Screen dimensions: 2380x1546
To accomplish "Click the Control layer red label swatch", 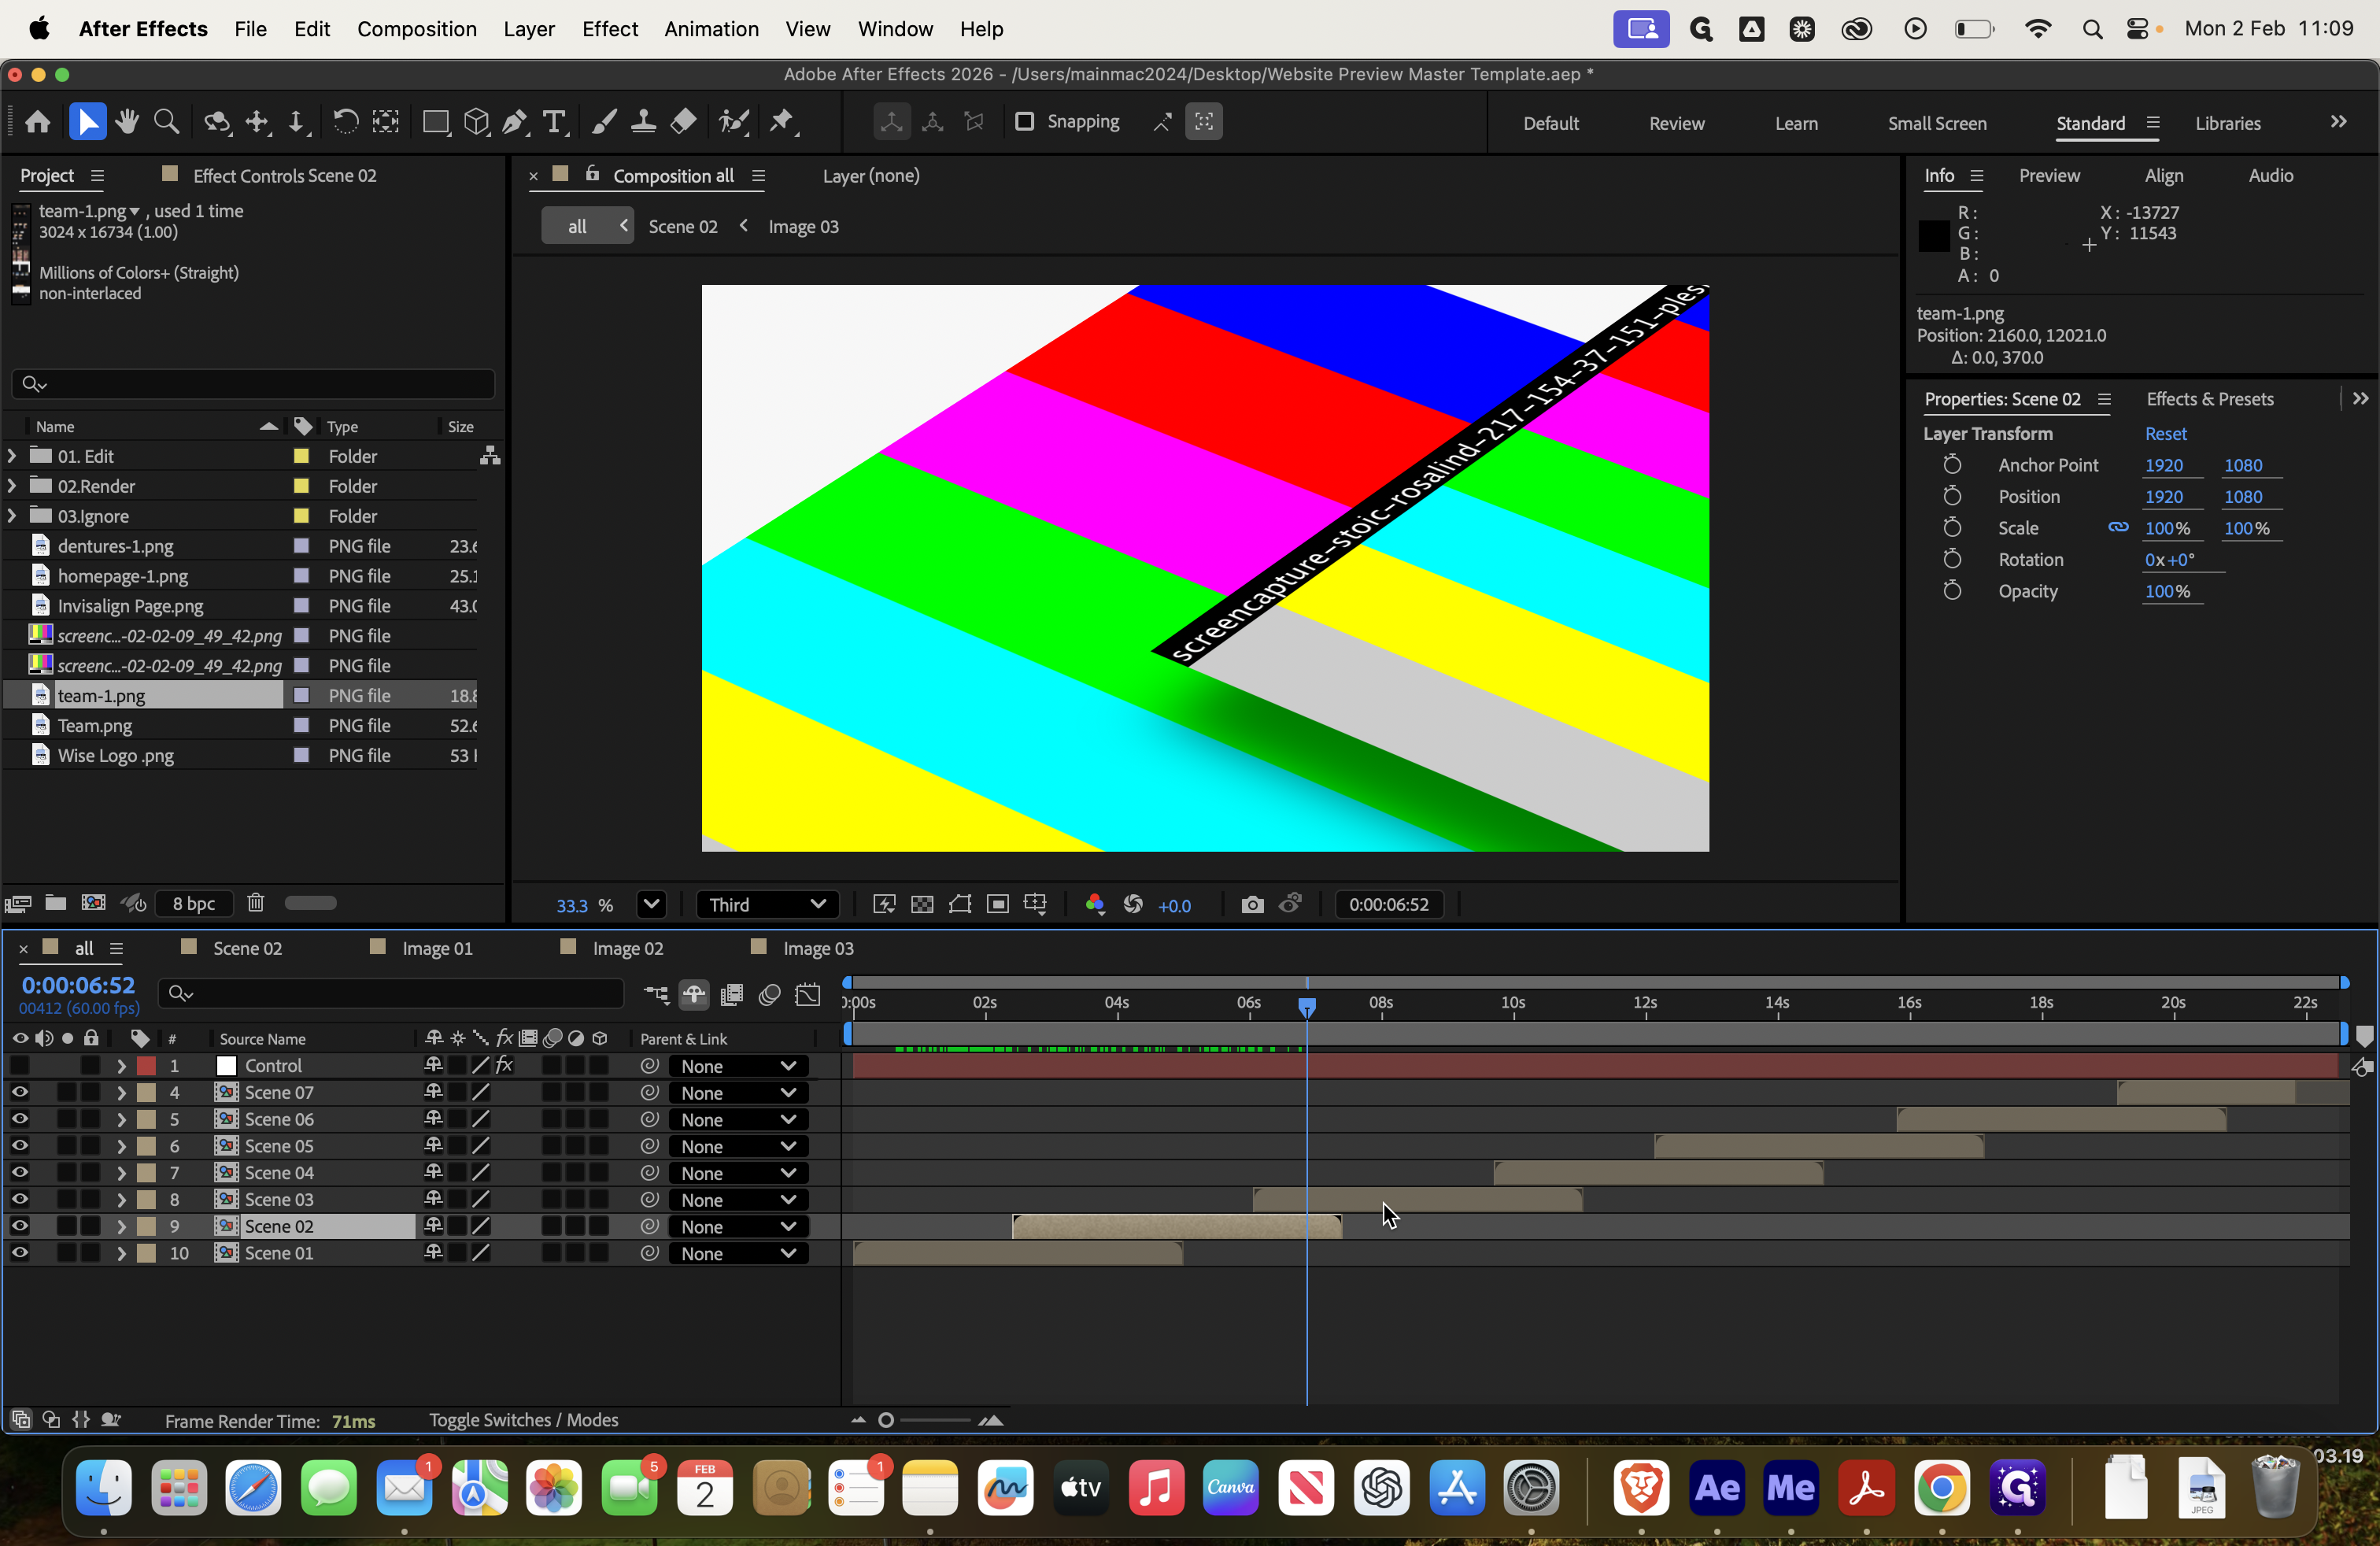I will [x=146, y=1066].
